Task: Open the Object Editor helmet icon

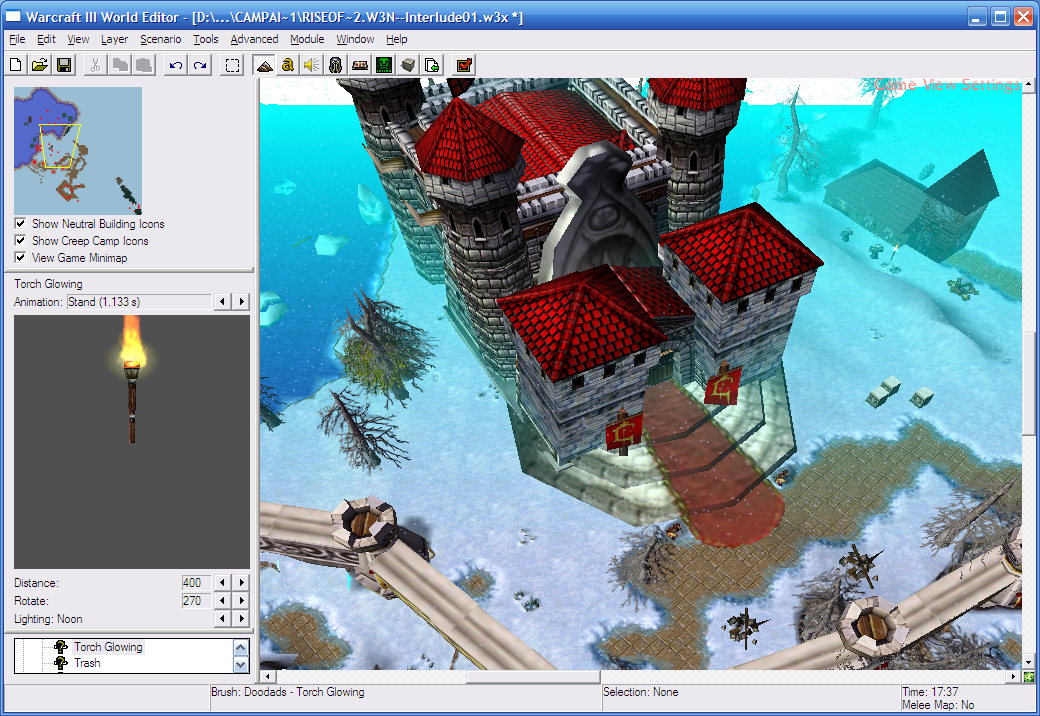Action: (336, 65)
